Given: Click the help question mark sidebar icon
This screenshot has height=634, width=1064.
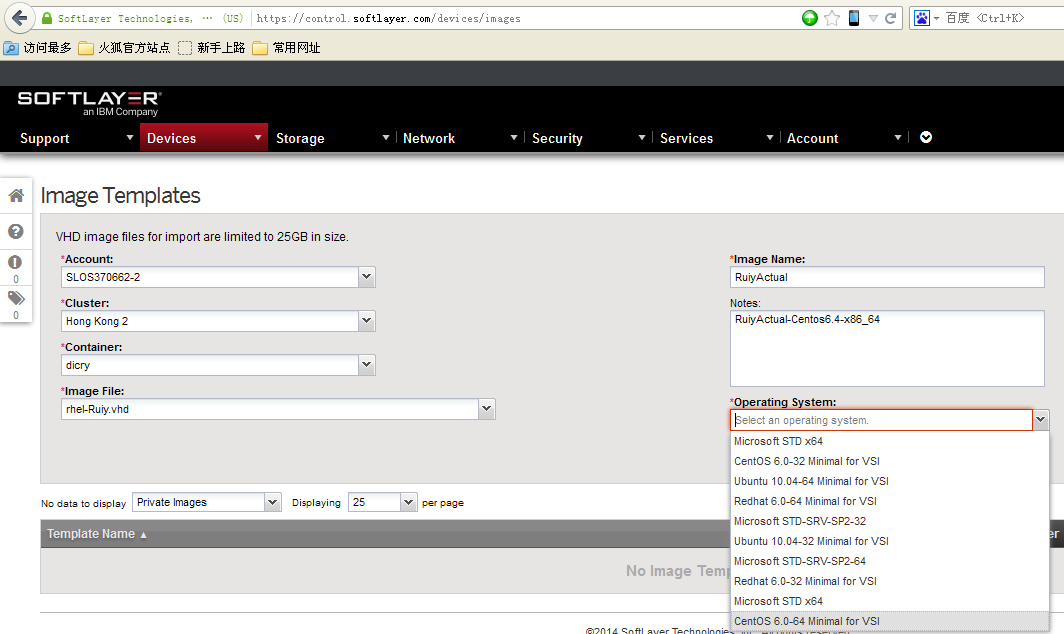Looking at the screenshot, I should [x=16, y=231].
